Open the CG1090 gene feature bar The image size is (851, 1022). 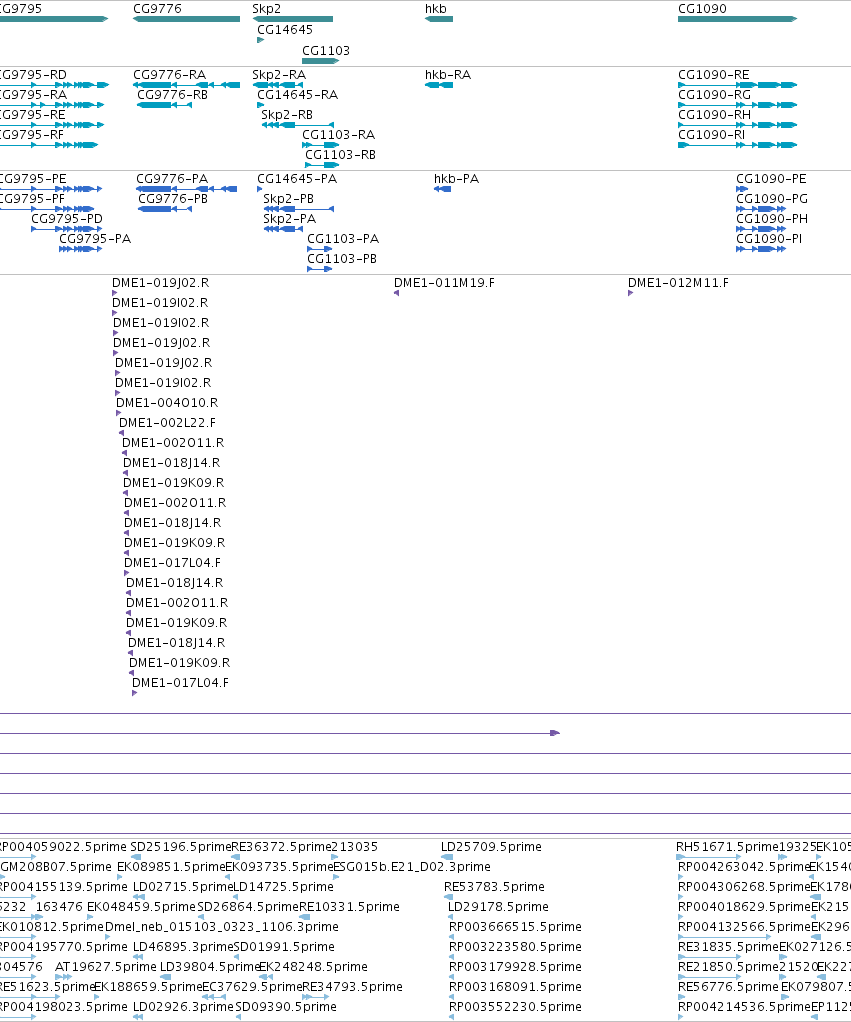(738, 20)
